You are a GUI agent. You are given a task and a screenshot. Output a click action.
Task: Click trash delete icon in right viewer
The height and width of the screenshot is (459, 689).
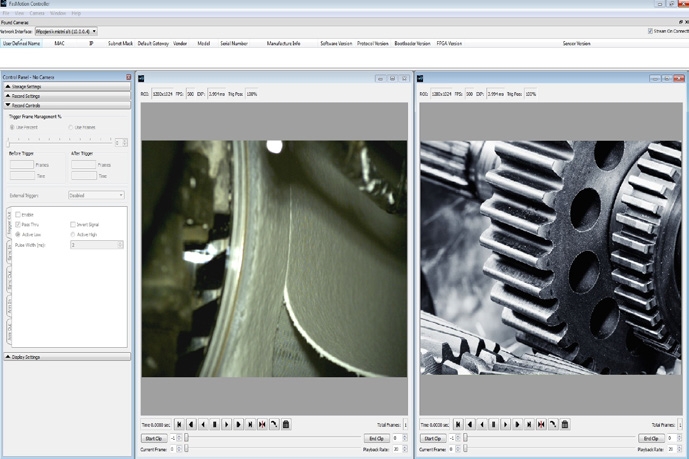565,424
